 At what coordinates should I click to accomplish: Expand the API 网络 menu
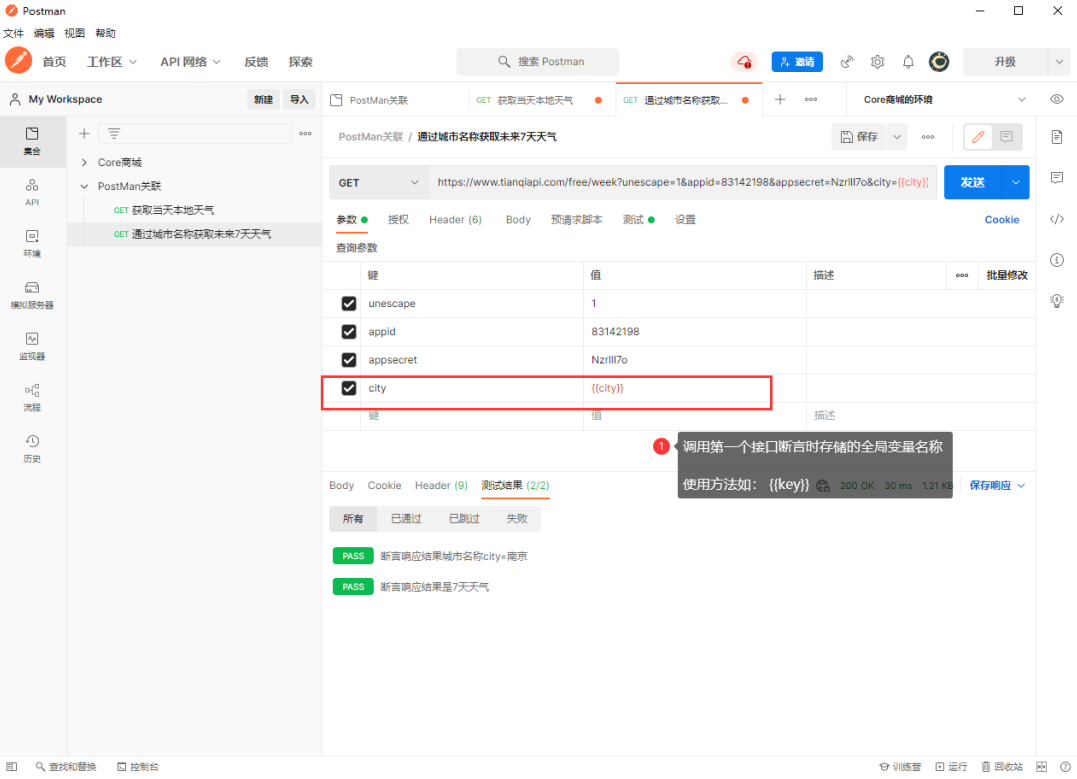tap(190, 62)
